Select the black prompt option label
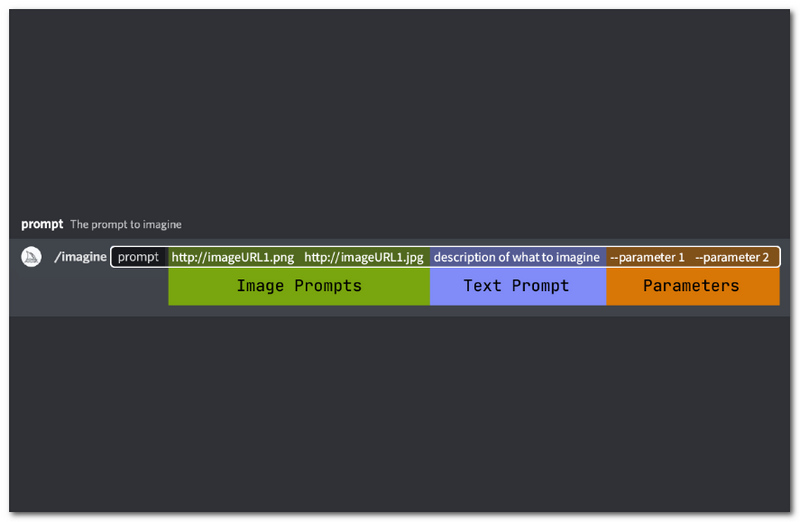This screenshot has height=522, width=800. pyautogui.click(x=138, y=257)
